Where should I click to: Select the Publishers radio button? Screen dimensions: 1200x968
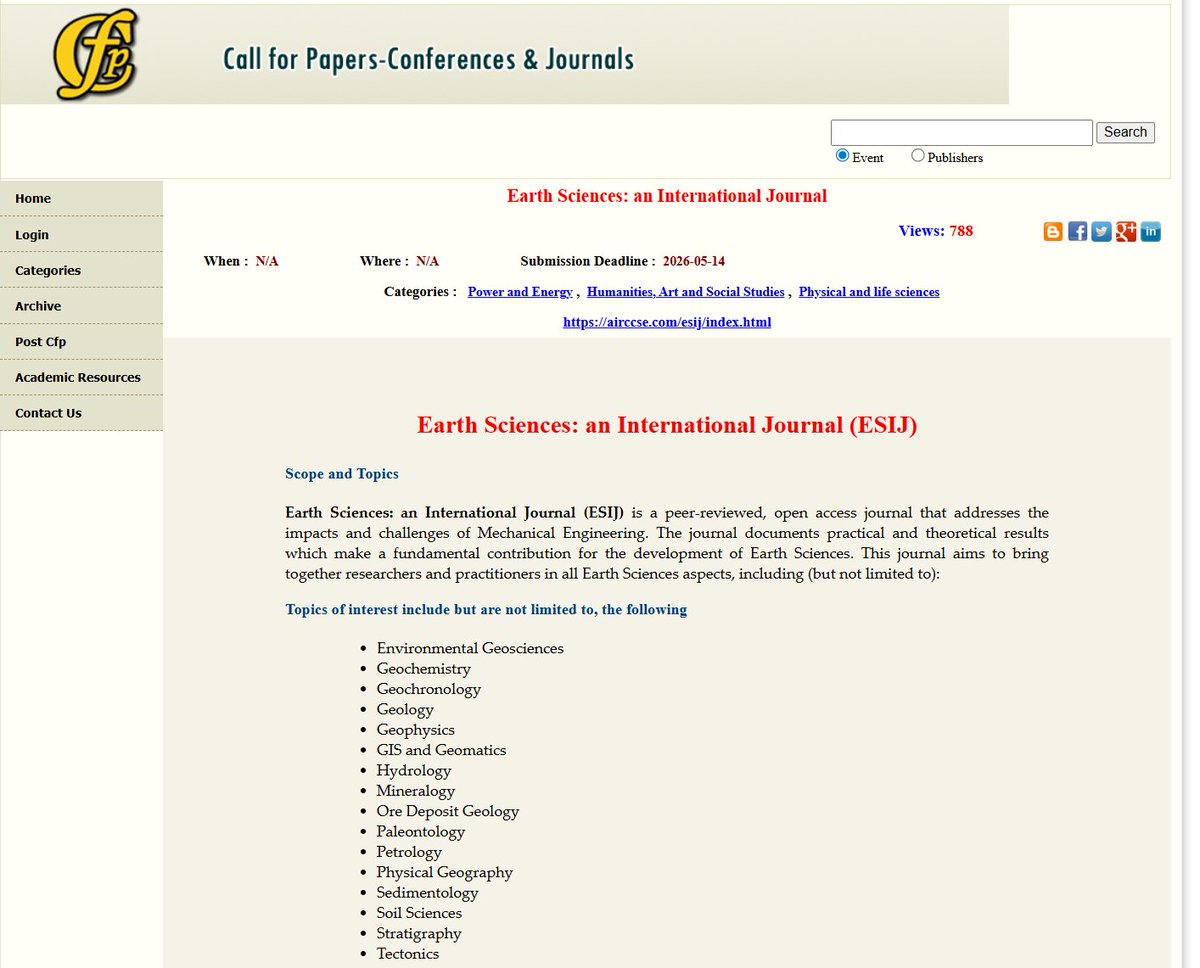pyautogui.click(x=917, y=156)
